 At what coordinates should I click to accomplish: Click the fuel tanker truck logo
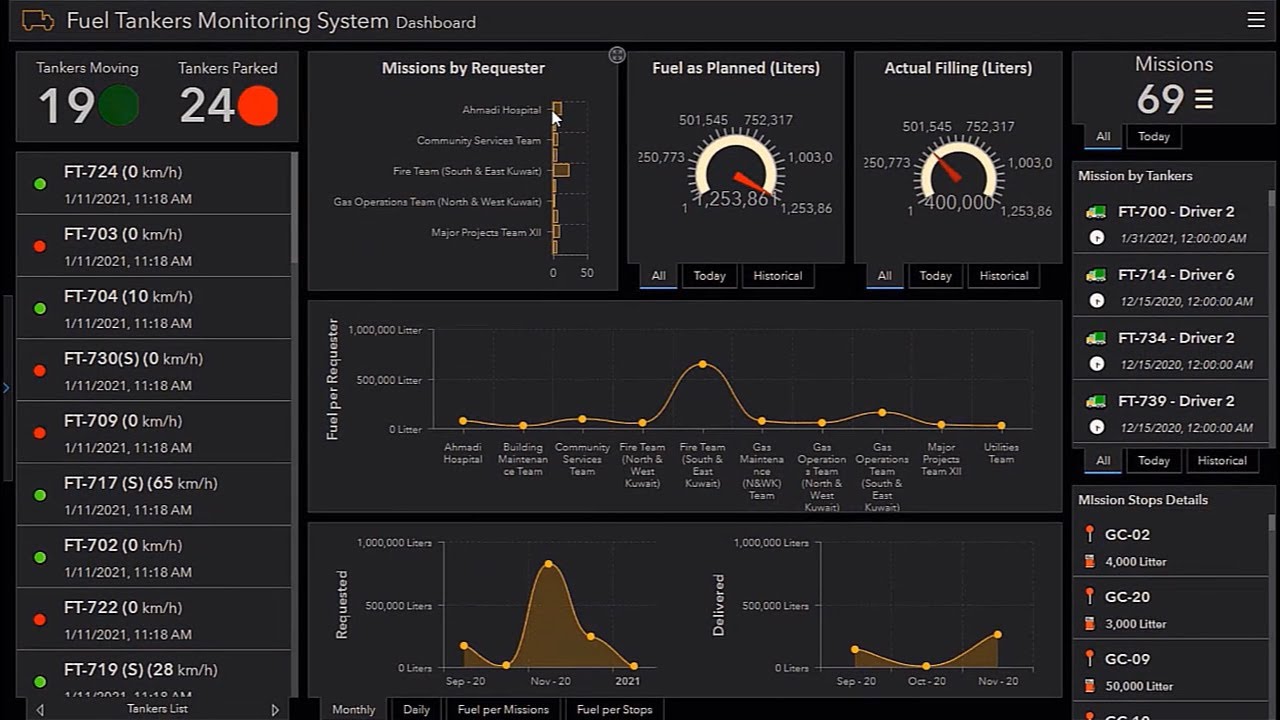coord(38,20)
